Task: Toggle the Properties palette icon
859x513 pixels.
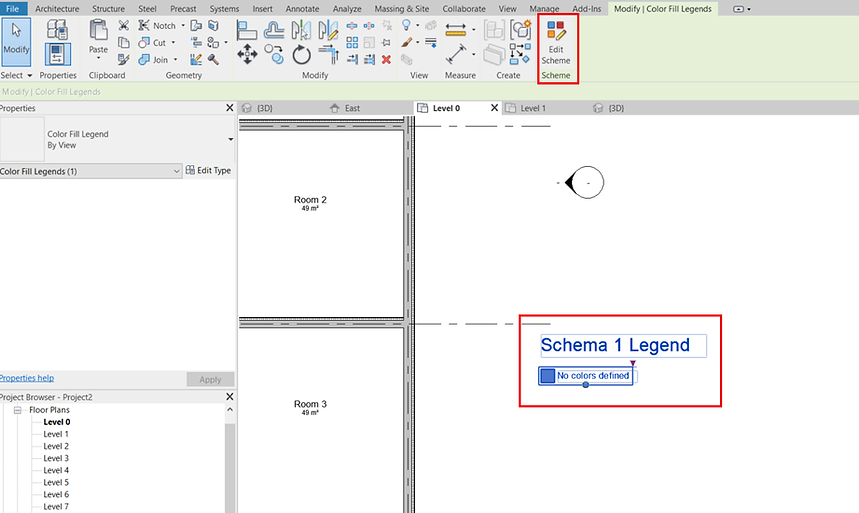Action: (58, 55)
